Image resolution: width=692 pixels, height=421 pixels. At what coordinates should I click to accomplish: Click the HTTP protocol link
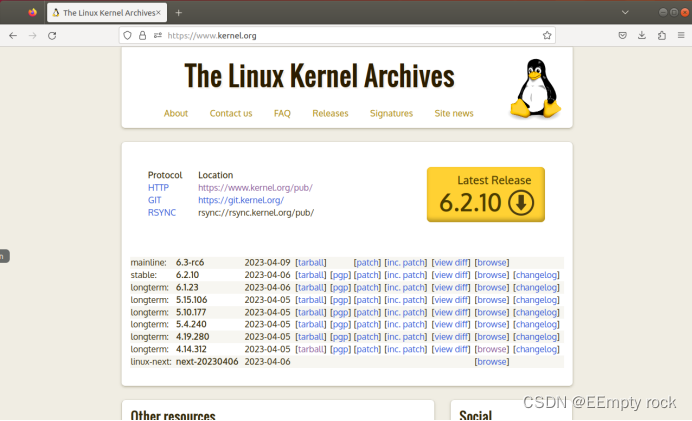point(158,188)
